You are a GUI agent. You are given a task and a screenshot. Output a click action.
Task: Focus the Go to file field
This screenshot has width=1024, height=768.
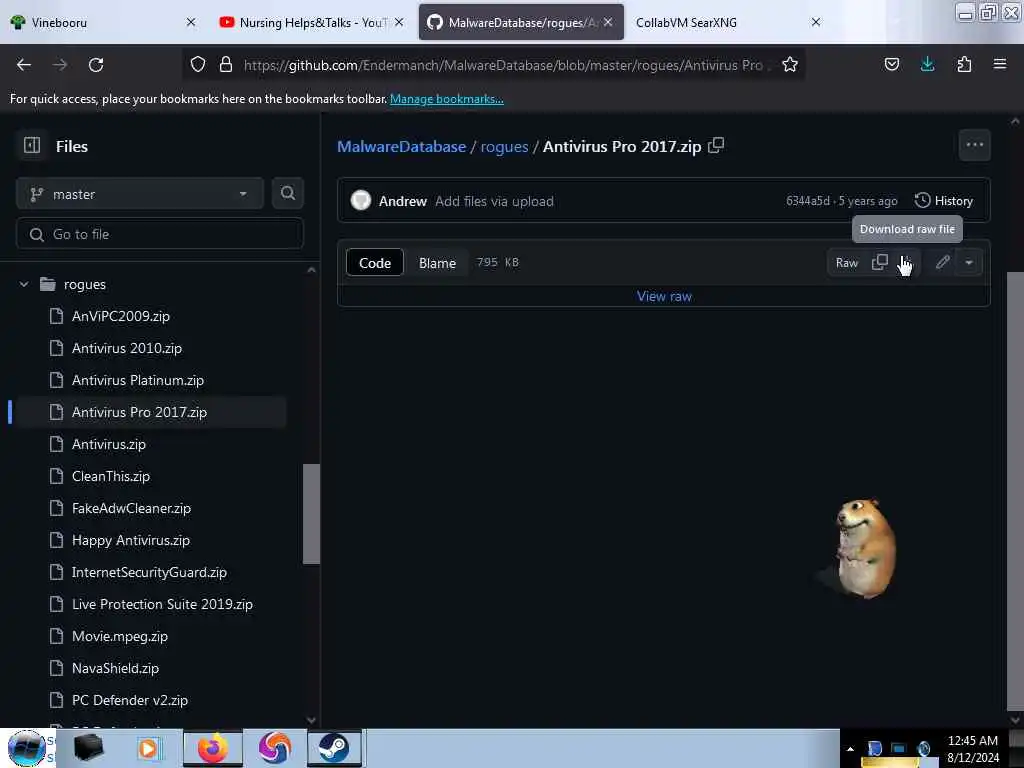pyautogui.click(x=160, y=234)
